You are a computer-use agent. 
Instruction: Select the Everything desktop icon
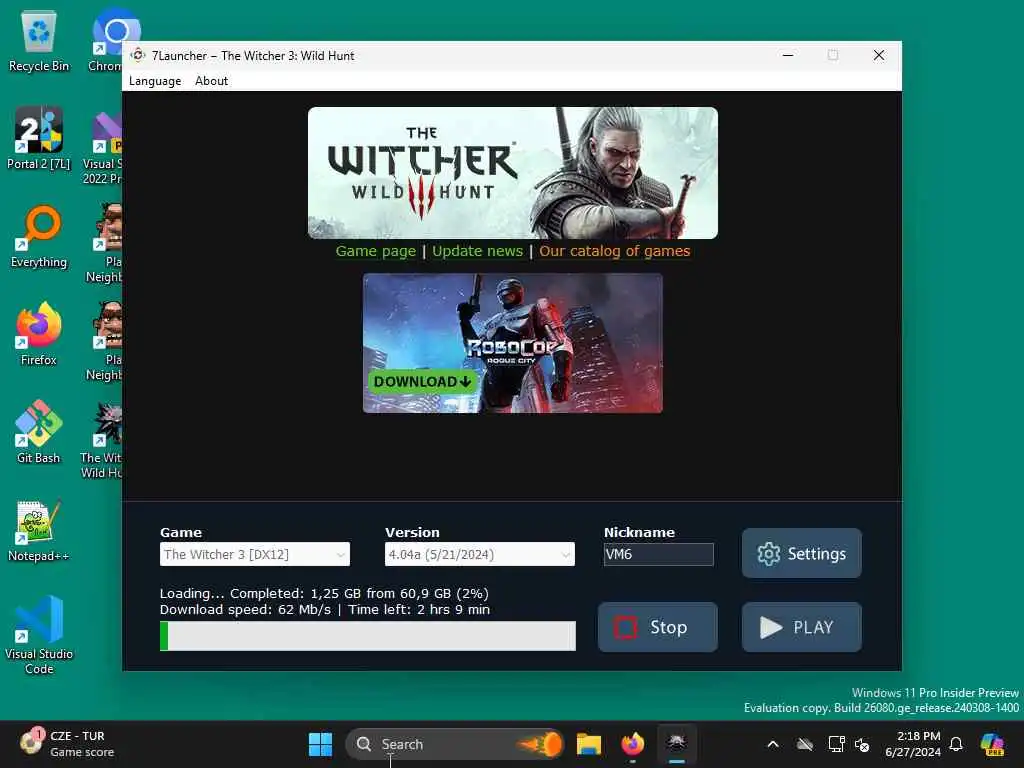point(39,236)
